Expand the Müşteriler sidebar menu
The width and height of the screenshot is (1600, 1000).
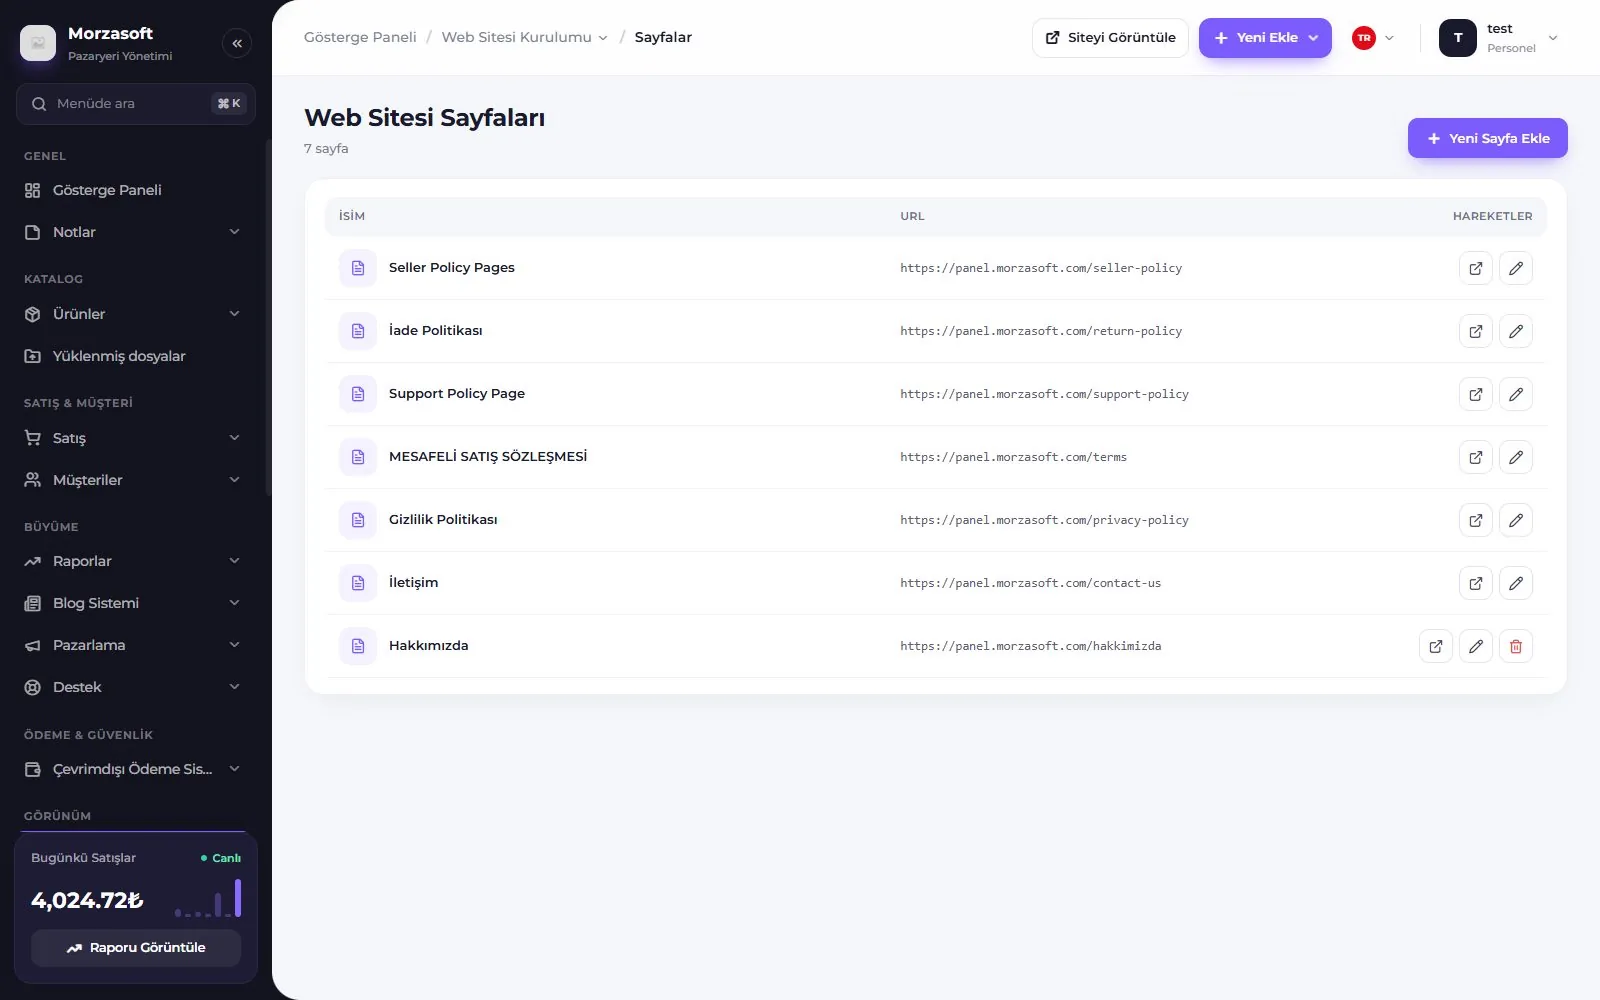pos(134,480)
